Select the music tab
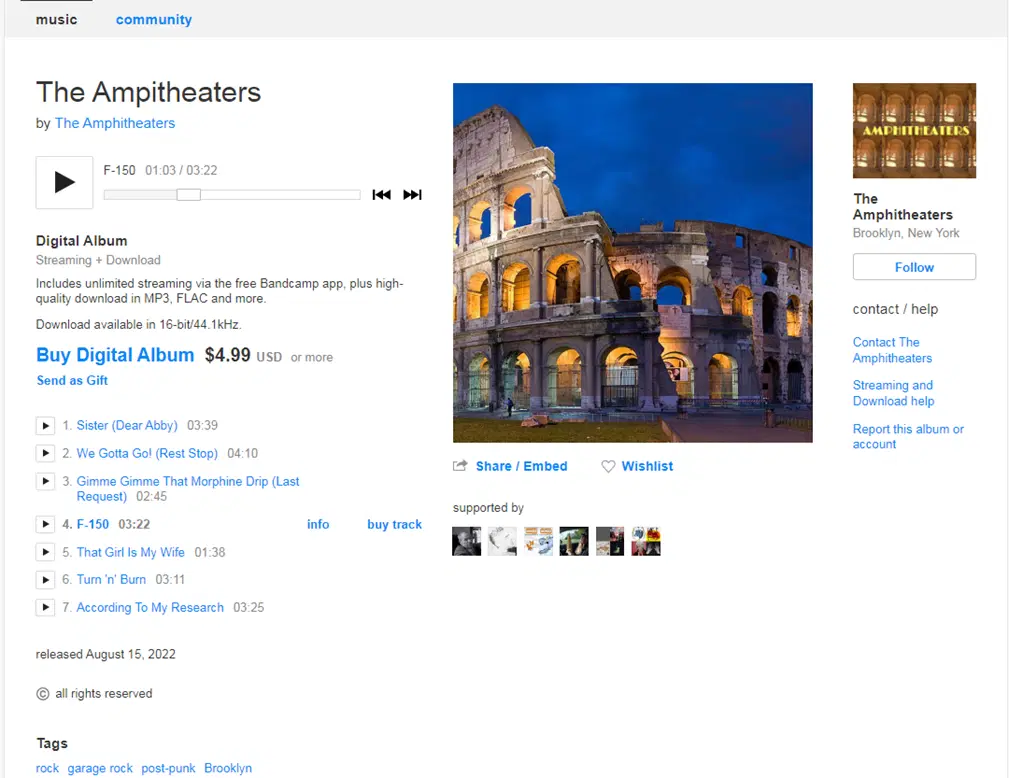The image size is (1009, 778). (x=56, y=19)
